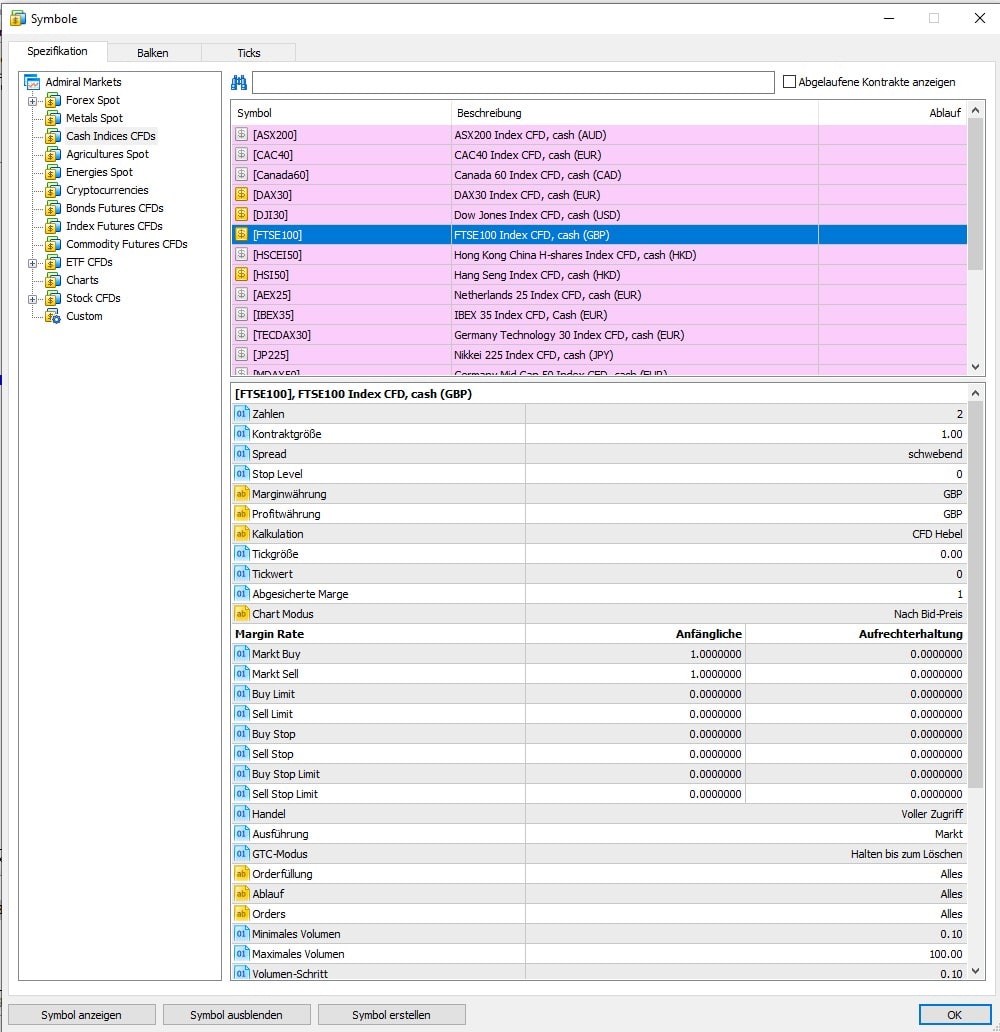Screen dimensions: 1000x1032
Task: Click the Chart Modus ab icon
Action: tap(242, 613)
